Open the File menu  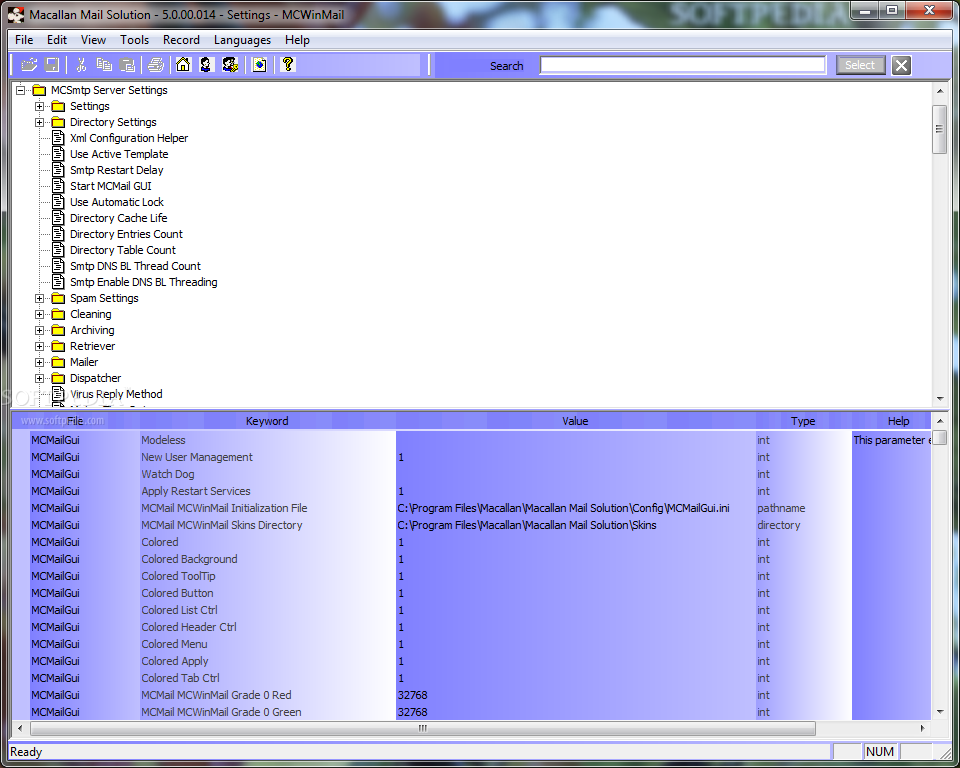click(24, 40)
